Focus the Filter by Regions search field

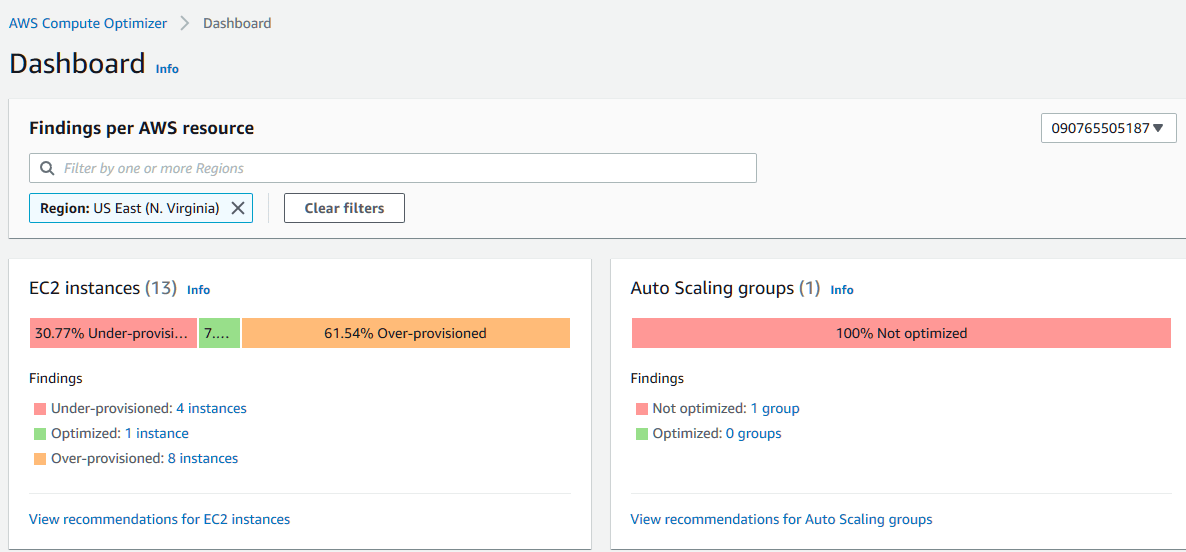393,168
